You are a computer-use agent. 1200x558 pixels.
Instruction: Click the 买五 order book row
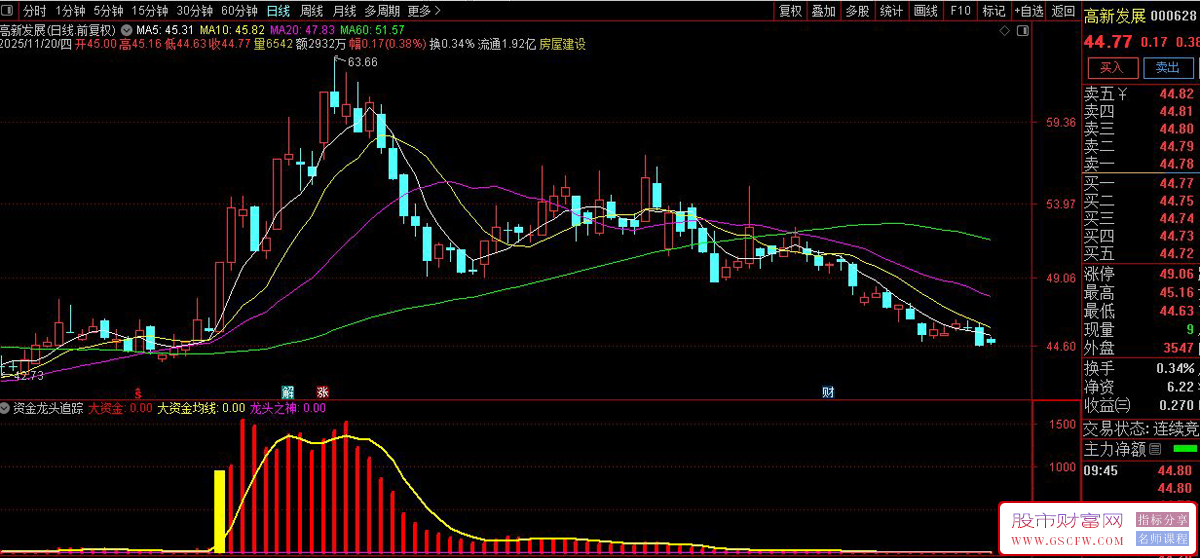(x=1141, y=254)
